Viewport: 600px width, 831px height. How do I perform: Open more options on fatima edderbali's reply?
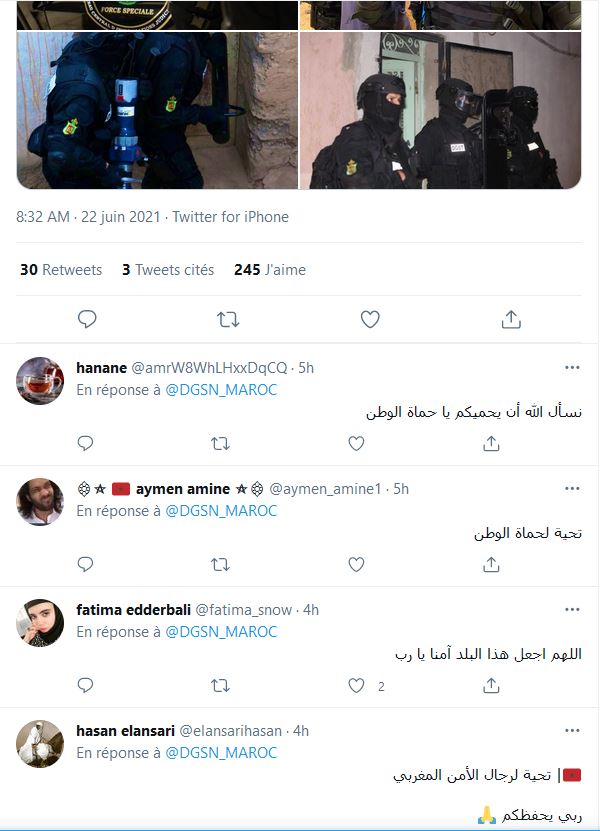click(x=572, y=609)
